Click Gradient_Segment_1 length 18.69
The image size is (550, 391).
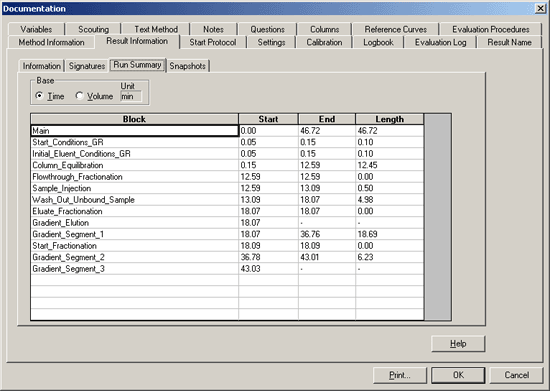[389, 234]
